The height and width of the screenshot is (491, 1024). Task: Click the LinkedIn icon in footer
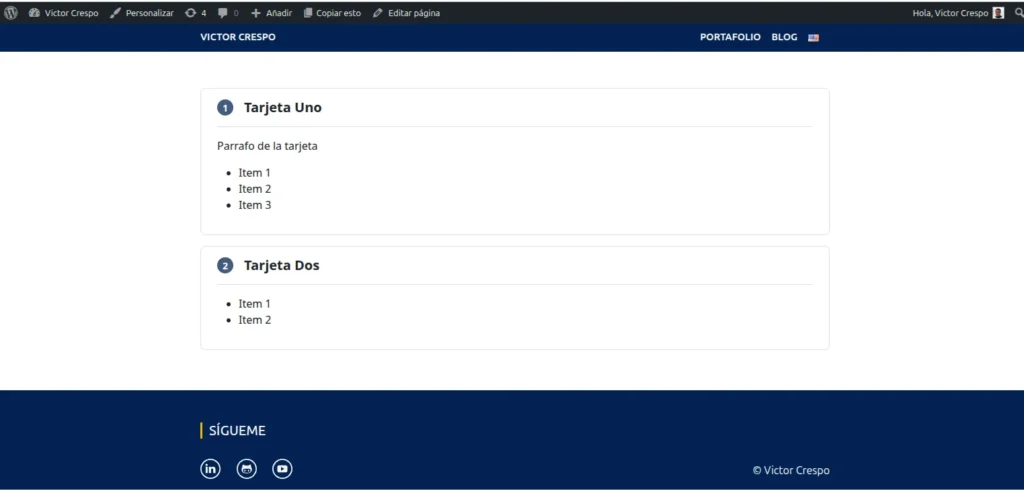(210, 469)
